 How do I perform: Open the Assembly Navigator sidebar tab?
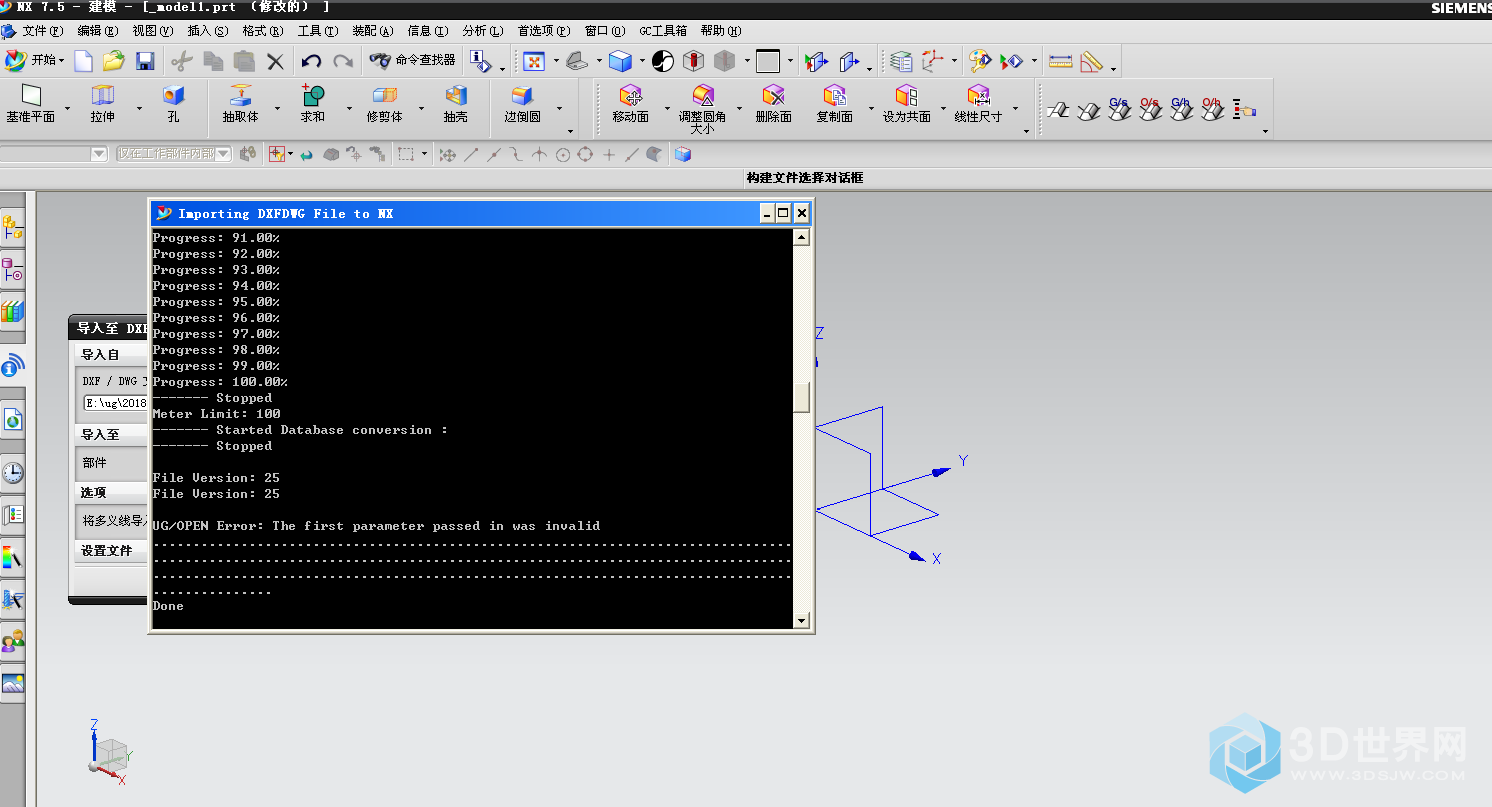tap(12, 228)
